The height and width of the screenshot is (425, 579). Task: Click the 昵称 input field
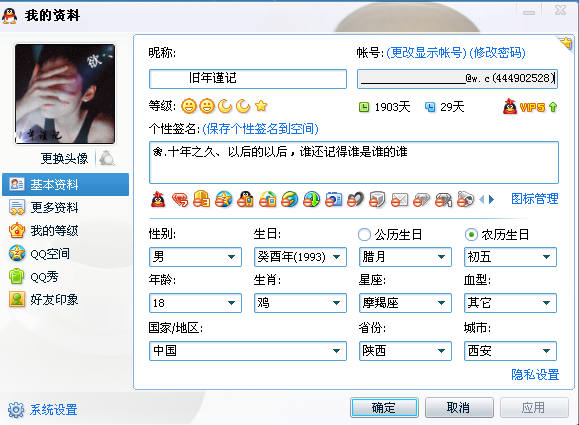point(248,79)
